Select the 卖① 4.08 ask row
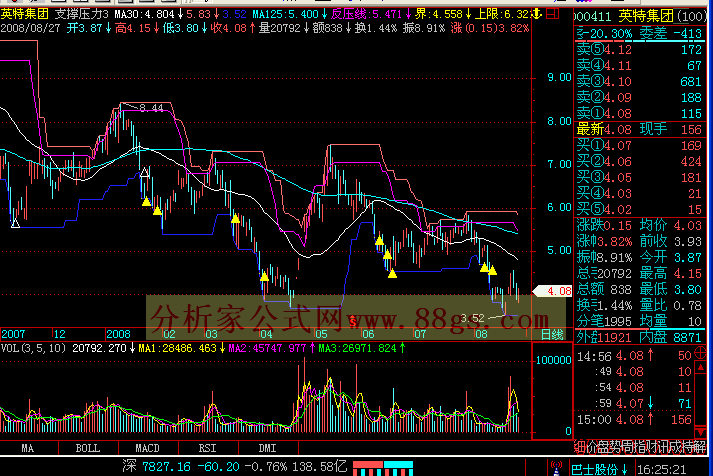This screenshot has height=476, width=713. [640, 113]
